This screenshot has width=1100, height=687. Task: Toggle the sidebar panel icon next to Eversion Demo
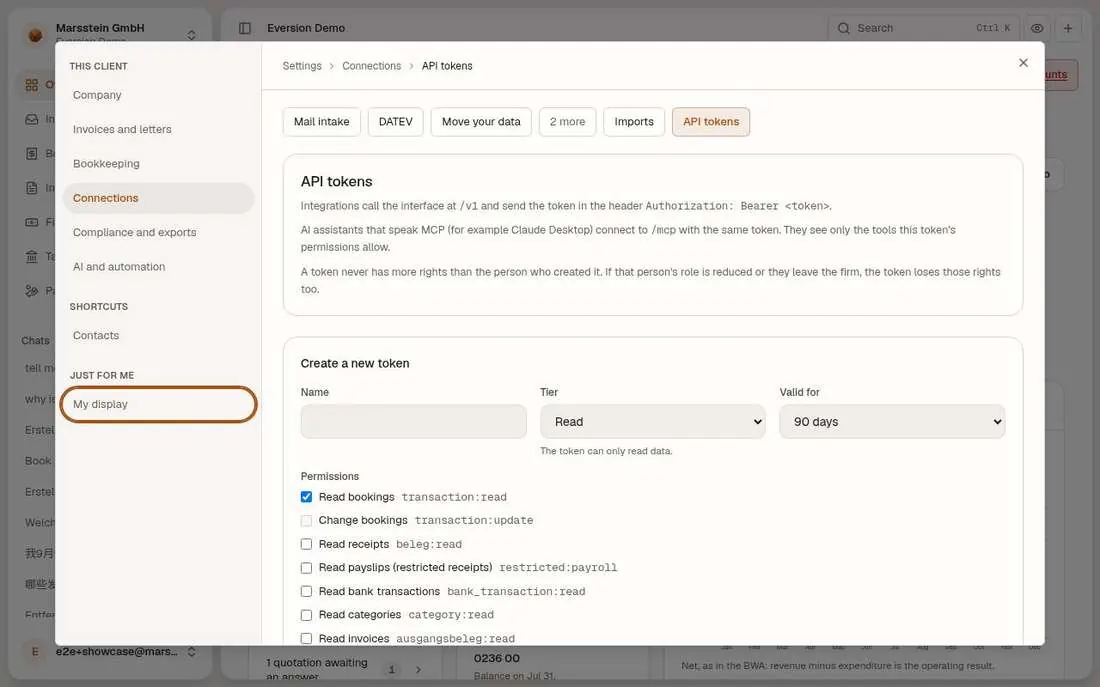245,28
